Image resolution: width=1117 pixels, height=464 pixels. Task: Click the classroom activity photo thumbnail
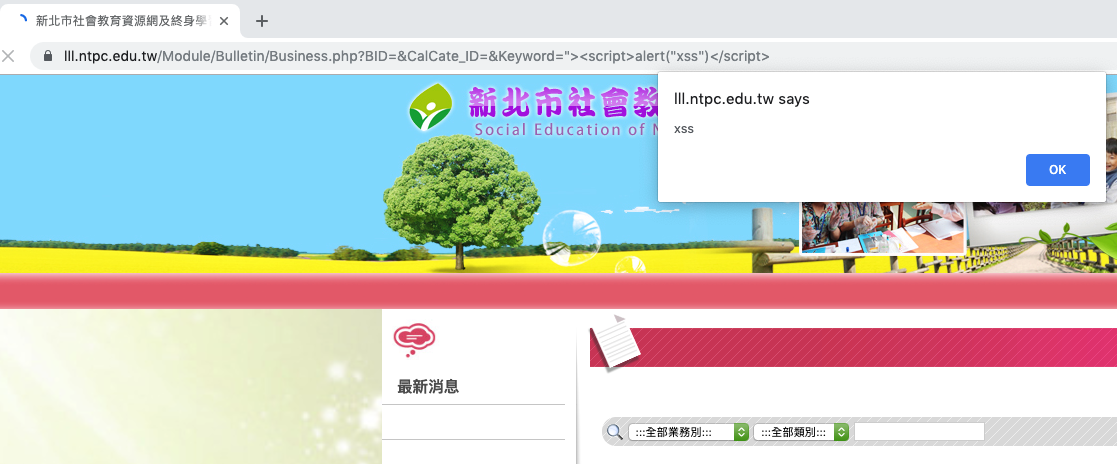(x=883, y=227)
